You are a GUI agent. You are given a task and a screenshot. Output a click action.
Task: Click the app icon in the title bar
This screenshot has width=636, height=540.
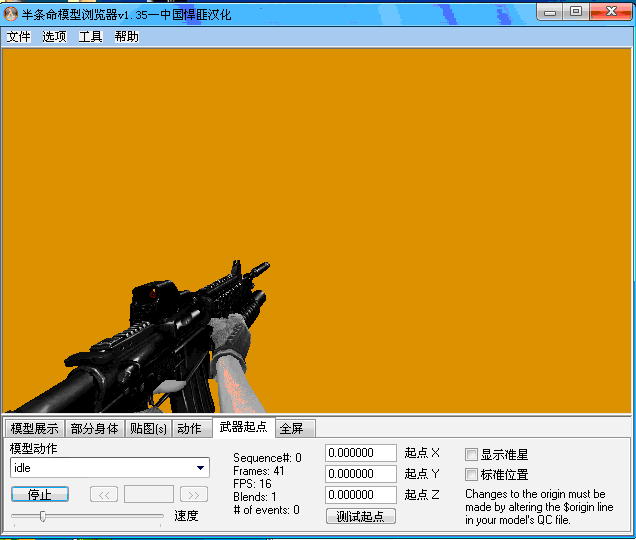click(x=11, y=12)
